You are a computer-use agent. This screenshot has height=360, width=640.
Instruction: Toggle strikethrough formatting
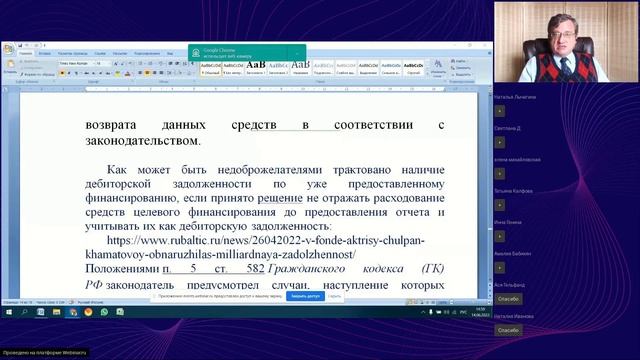tap(87, 73)
